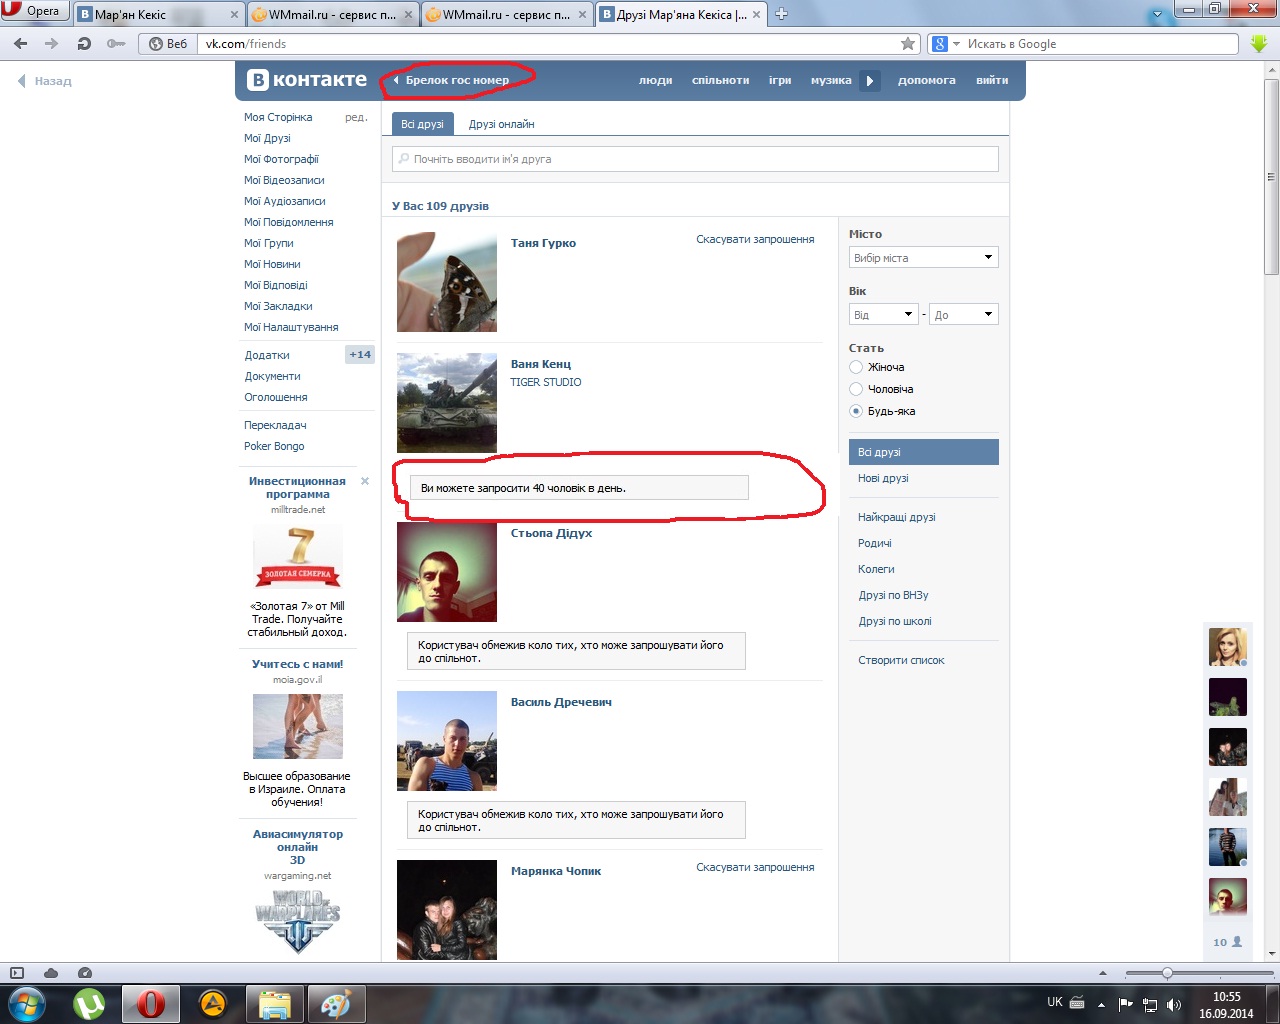Show hidden system tray icons

1101,1004
